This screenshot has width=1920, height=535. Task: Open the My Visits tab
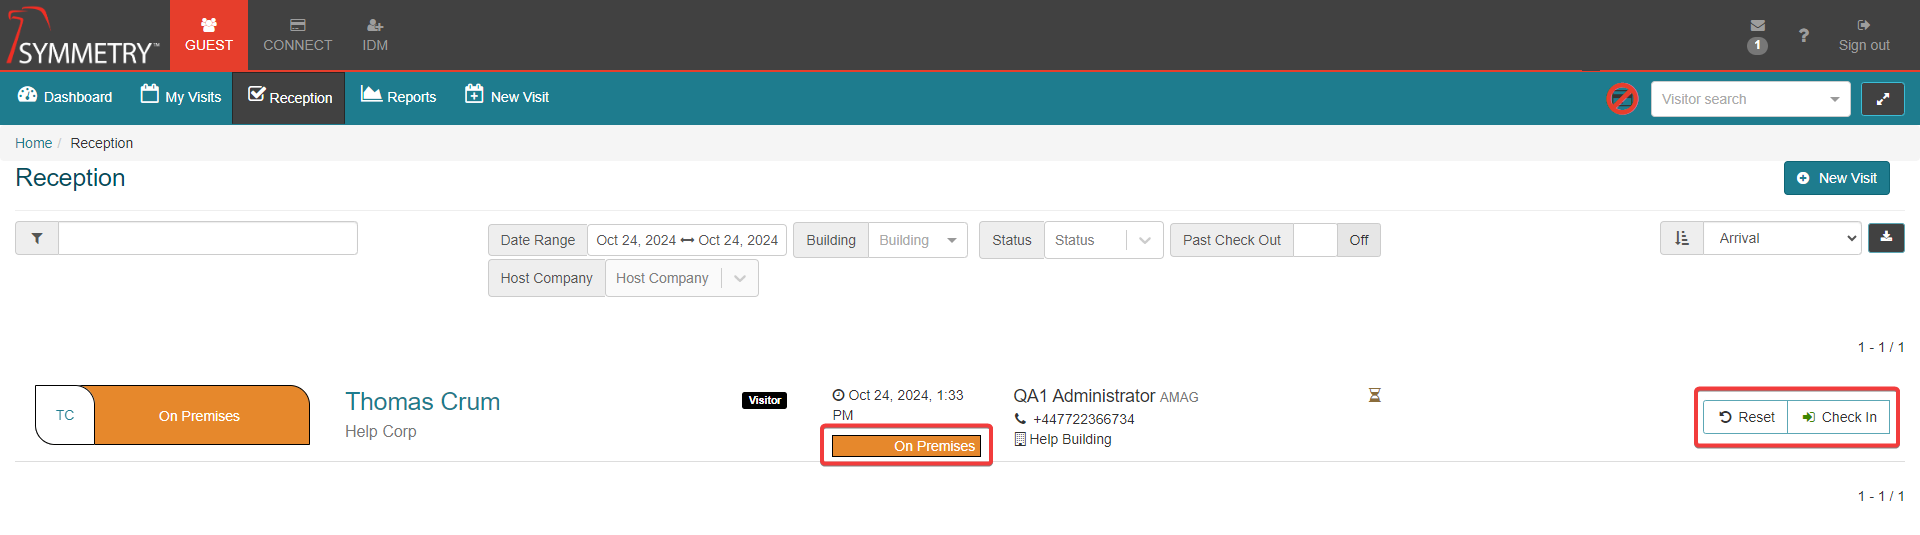pos(181,97)
